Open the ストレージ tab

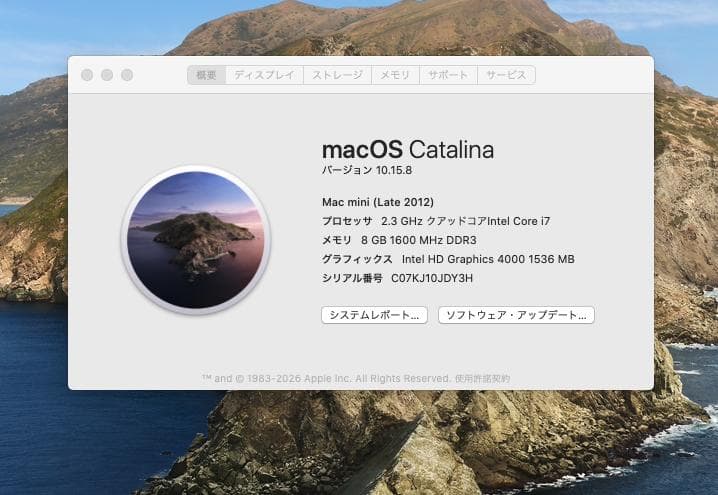[337, 75]
